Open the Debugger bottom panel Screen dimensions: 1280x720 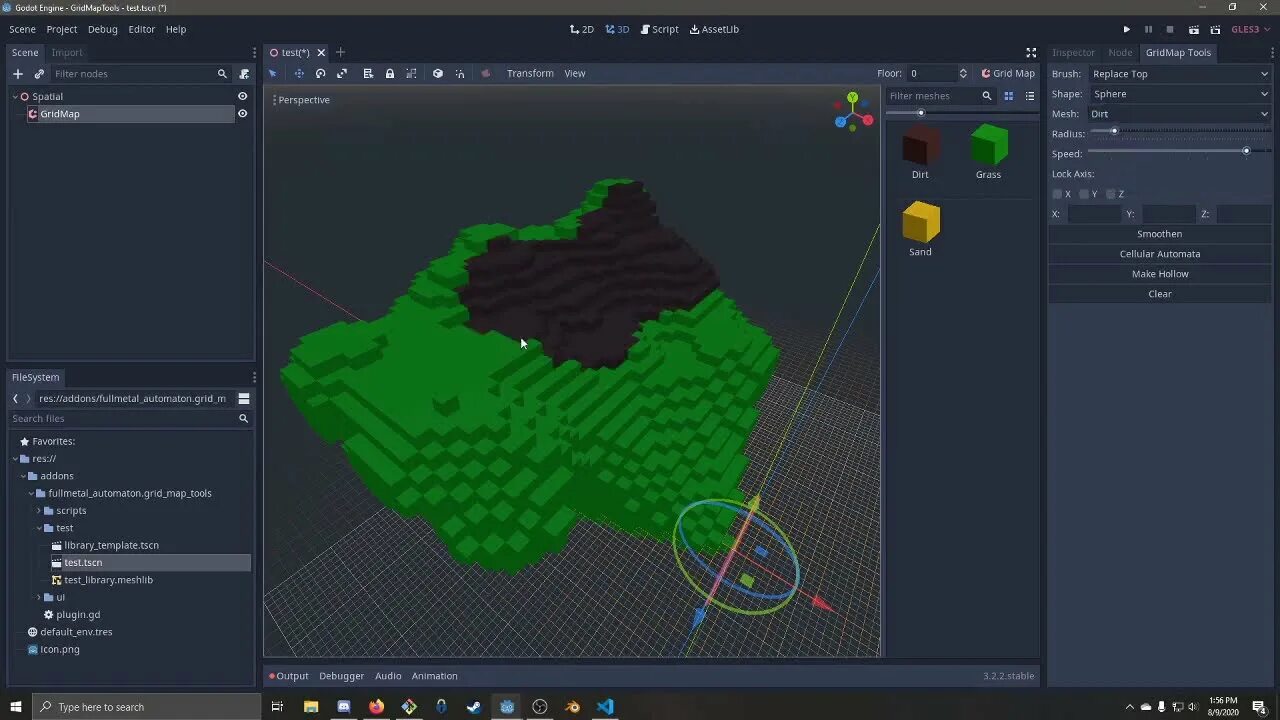click(x=341, y=676)
